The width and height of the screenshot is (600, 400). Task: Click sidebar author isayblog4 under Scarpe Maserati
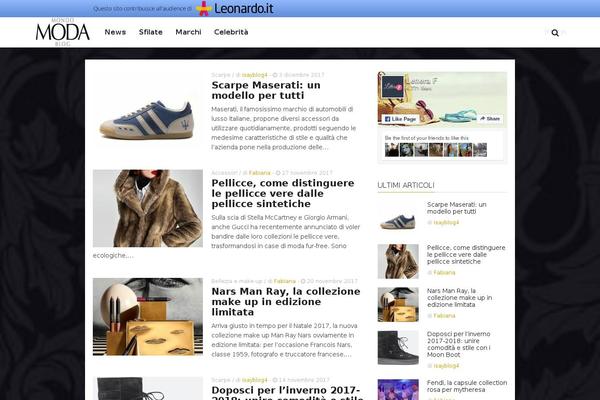[446, 222]
